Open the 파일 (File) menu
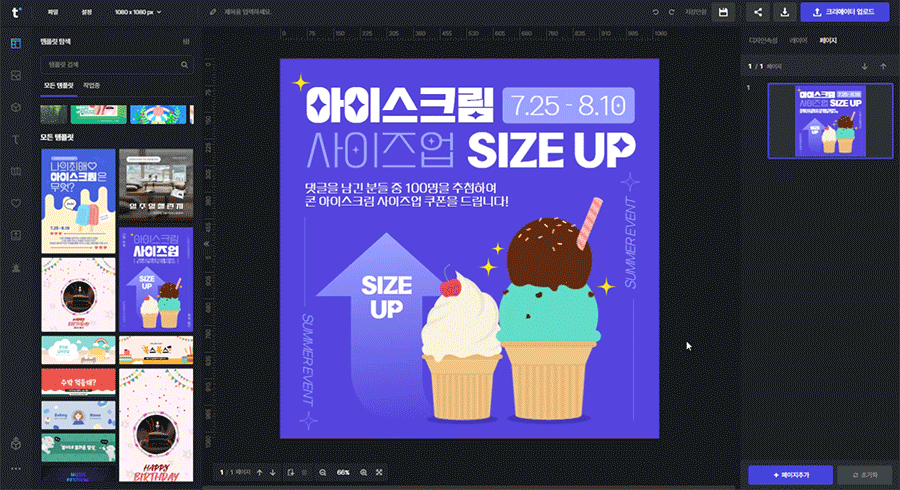Image resolution: width=900 pixels, height=490 pixels. click(x=52, y=12)
